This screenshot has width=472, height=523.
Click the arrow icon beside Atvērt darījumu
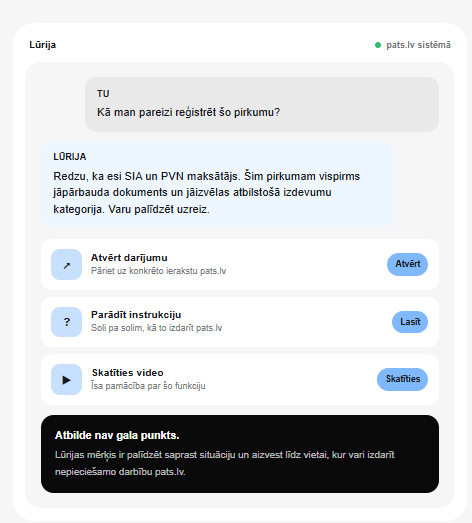tap(66, 265)
